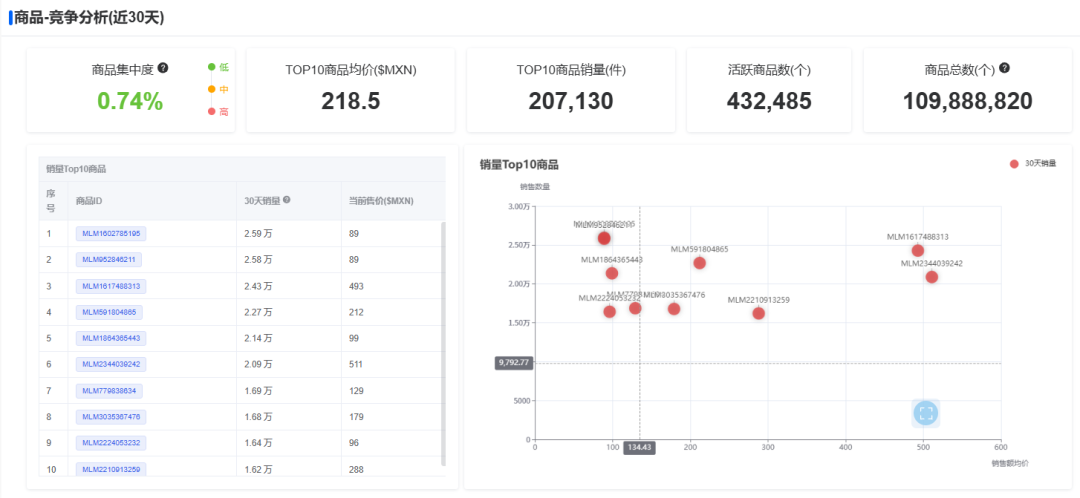Image resolution: width=1080 pixels, height=498 pixels.
Task: Click the 0.74% concentration value
Action: [130, 101]
